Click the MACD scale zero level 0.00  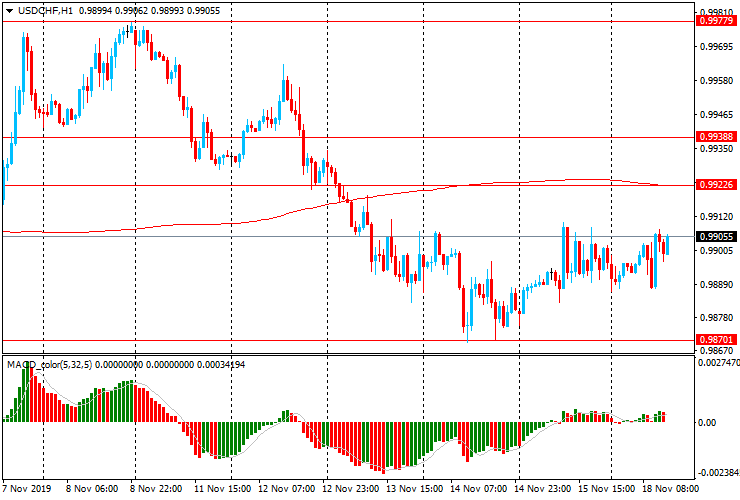point(708,422)
